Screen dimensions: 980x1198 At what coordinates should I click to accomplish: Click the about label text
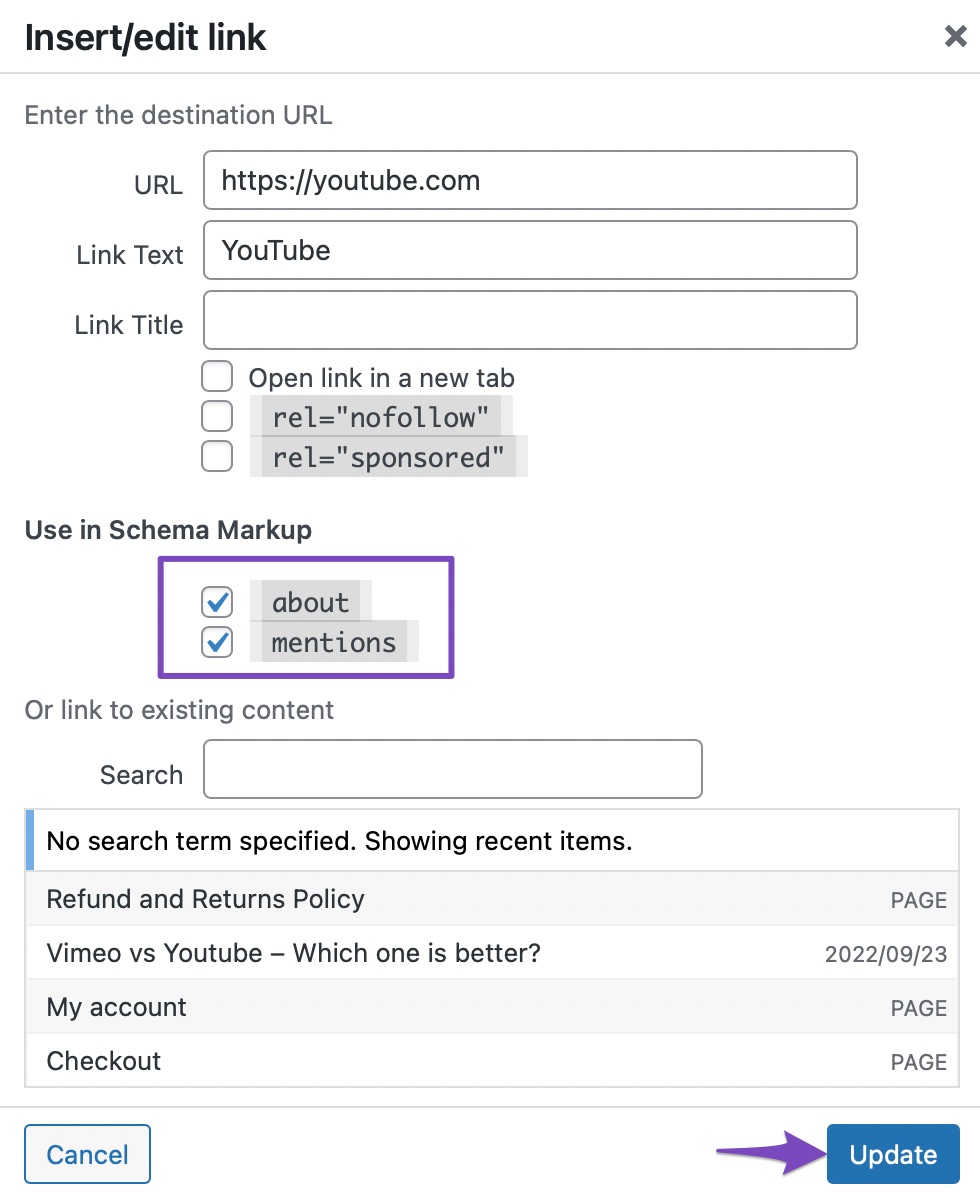click(310, 602)
